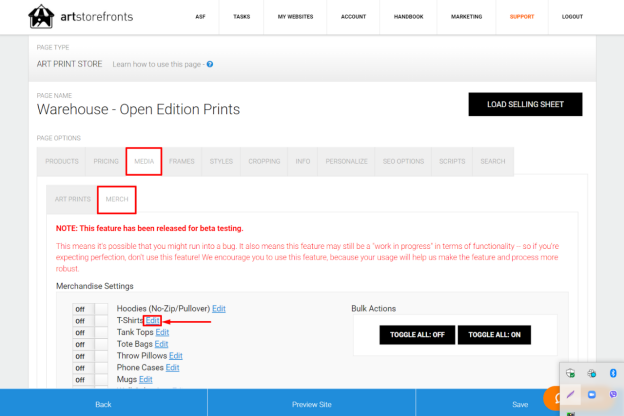Click the purple pen tray icon
Image resolution: width=624 pixels, height=416 pixels.
click(x=570, y=395)
